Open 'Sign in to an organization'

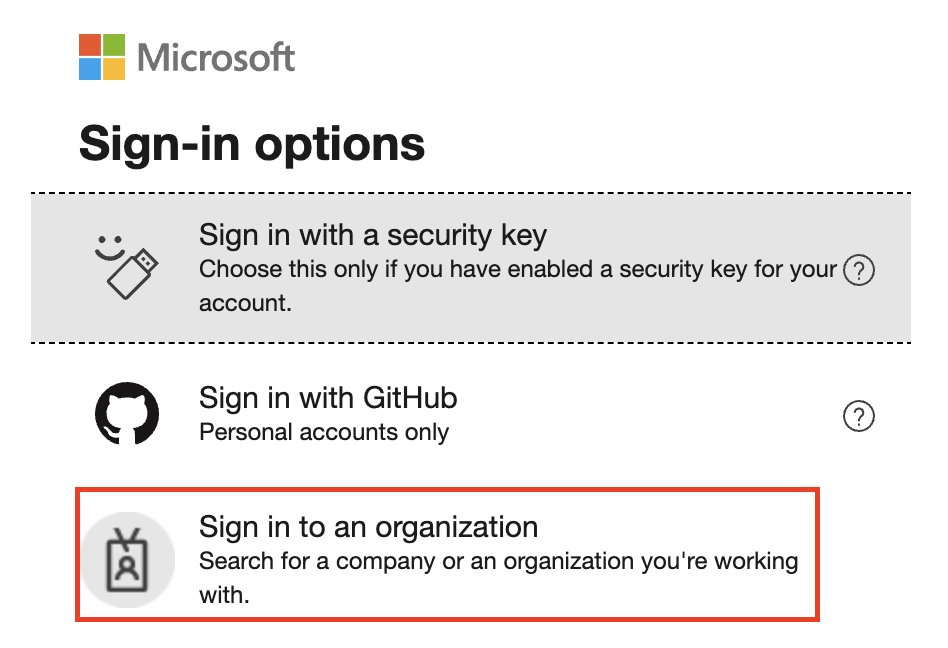click(368, 527)
